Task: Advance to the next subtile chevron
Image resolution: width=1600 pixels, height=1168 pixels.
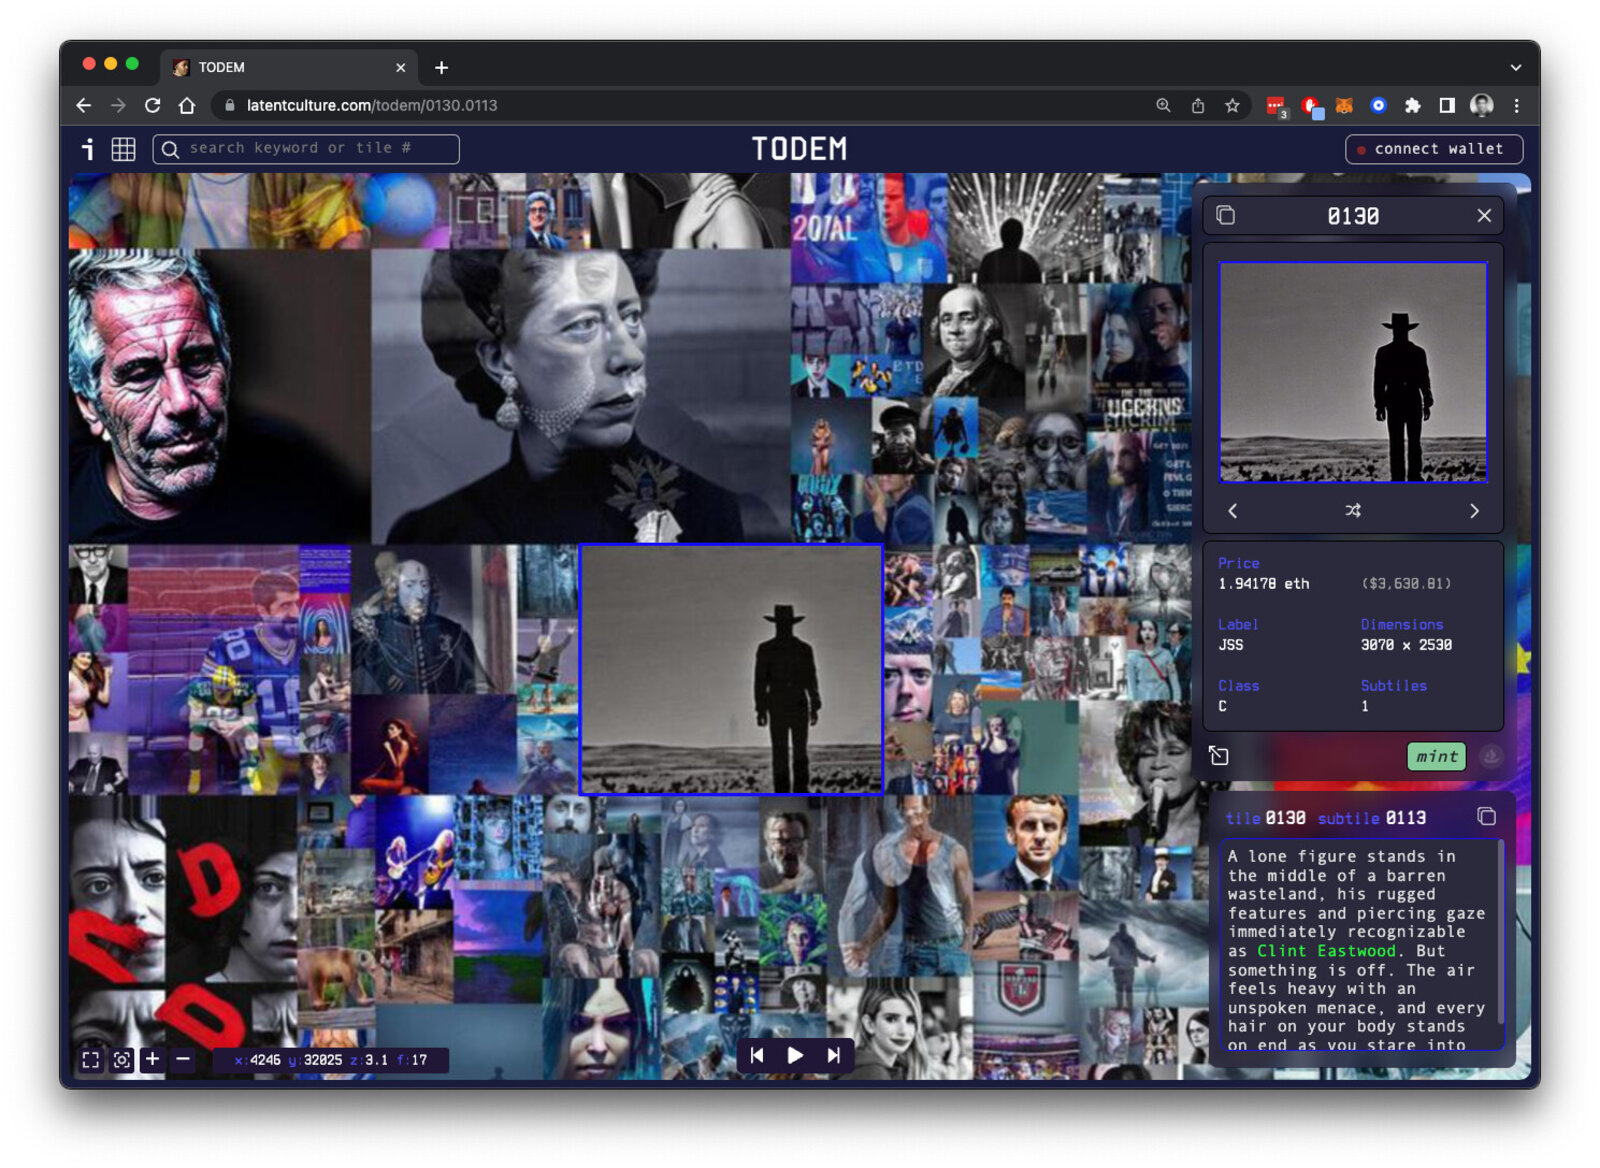Action: click(1475, 510)
